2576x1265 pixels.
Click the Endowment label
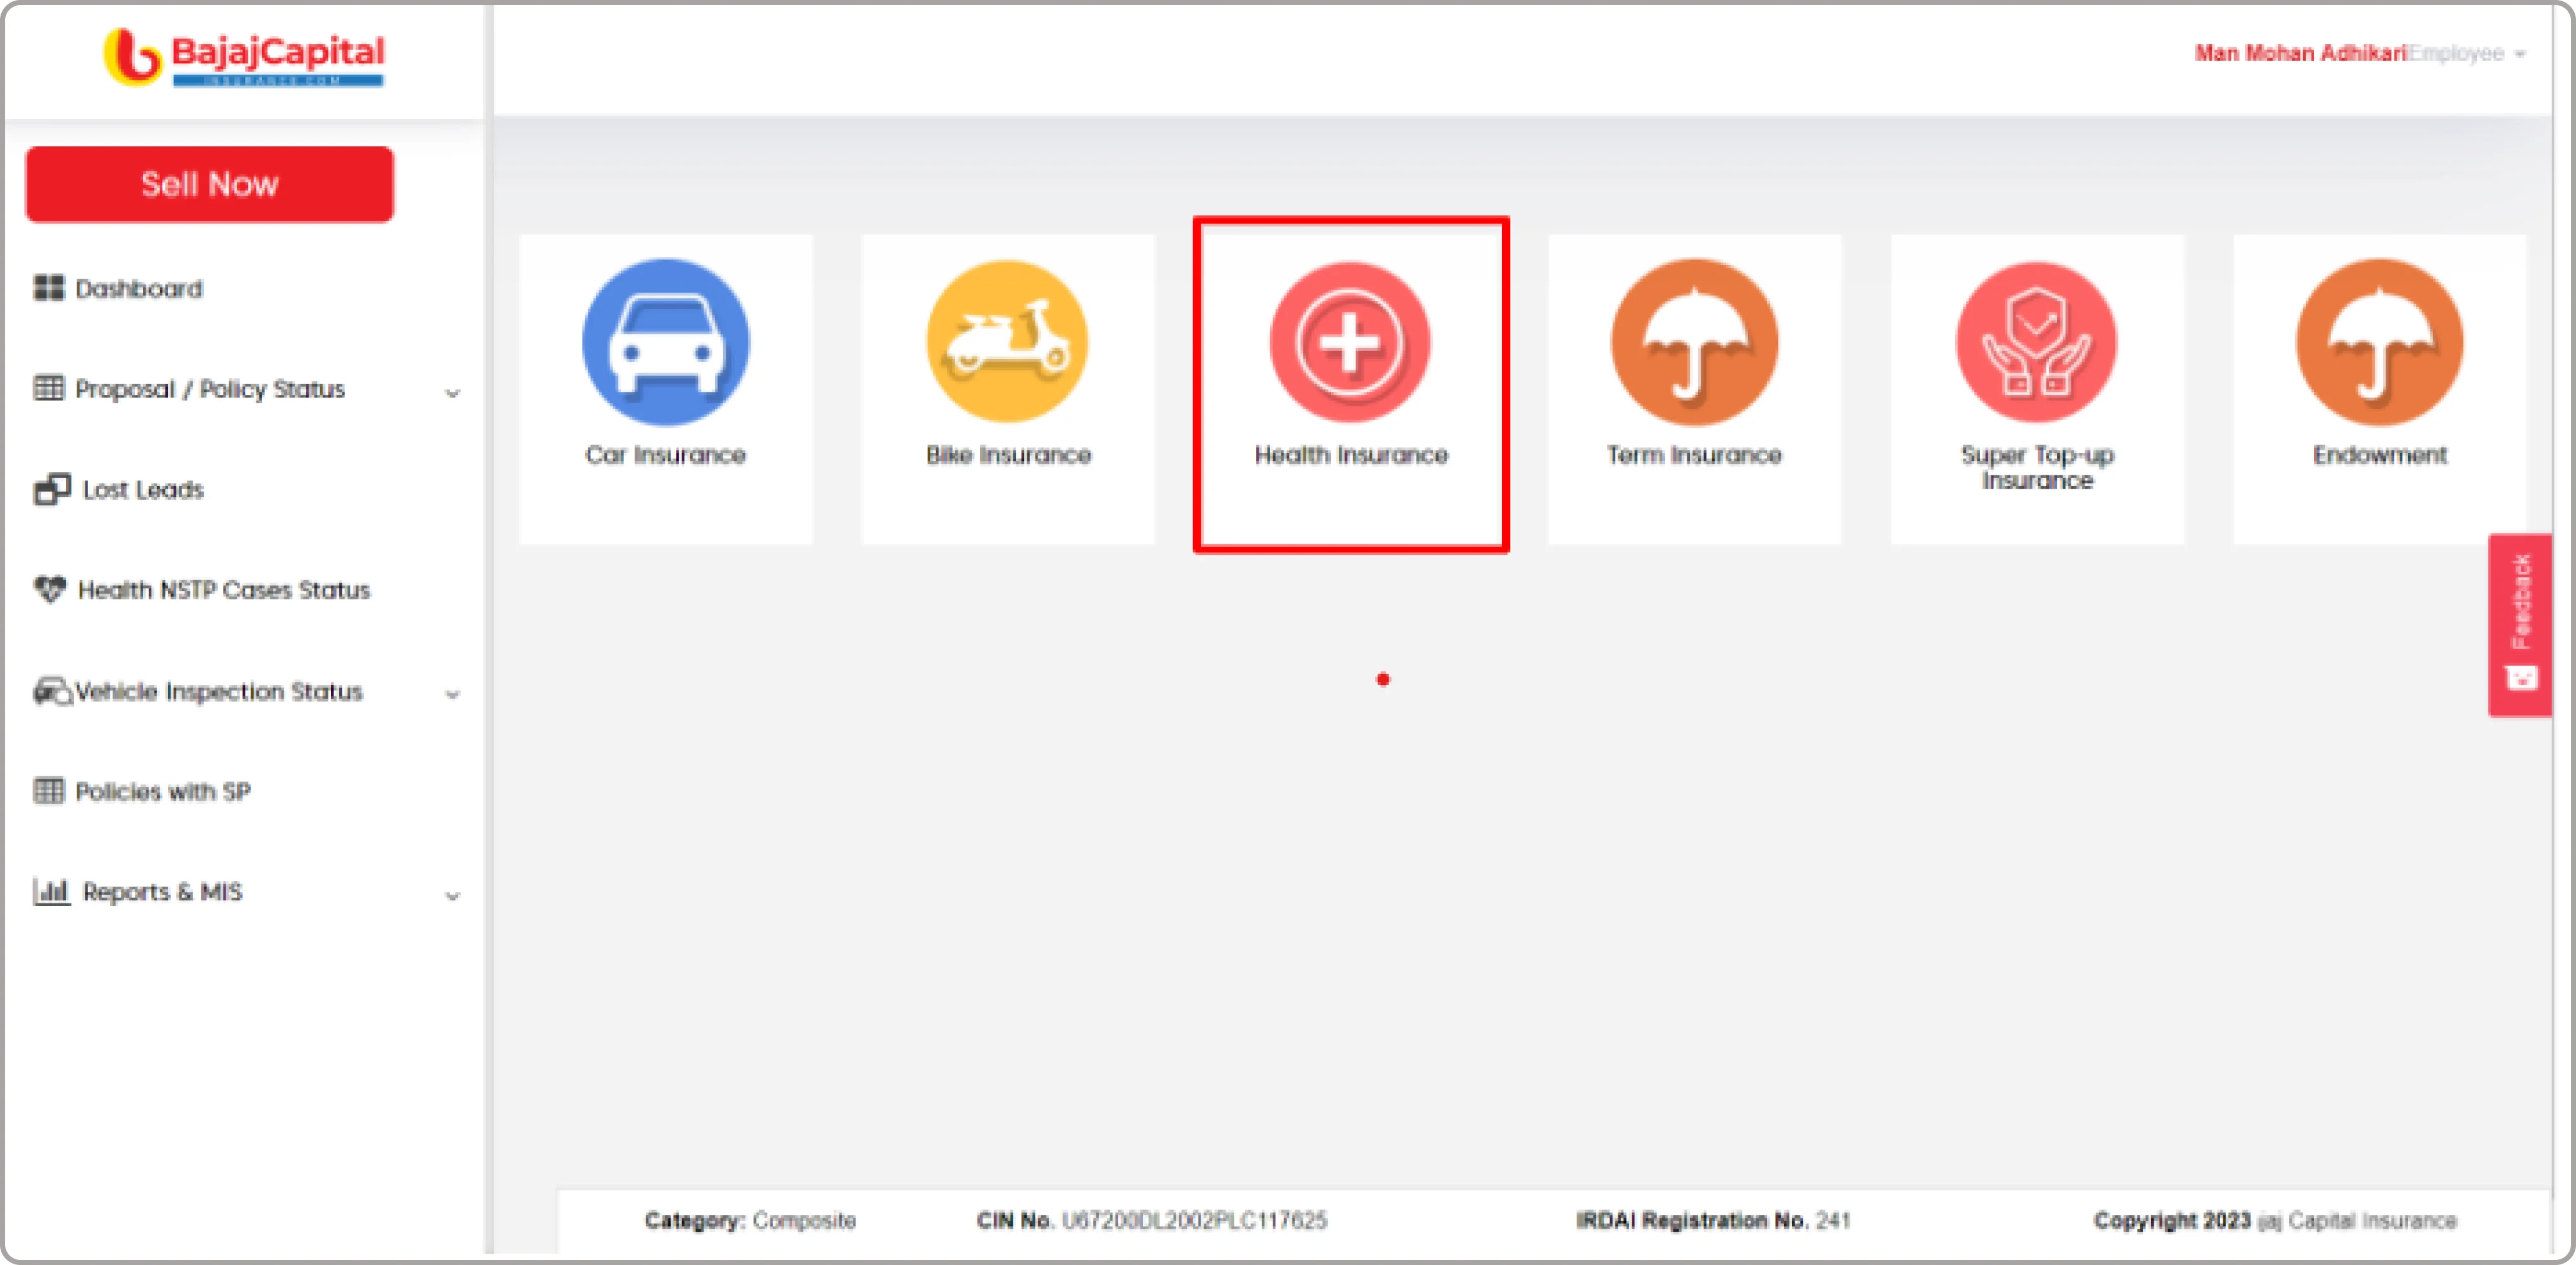2379,455
